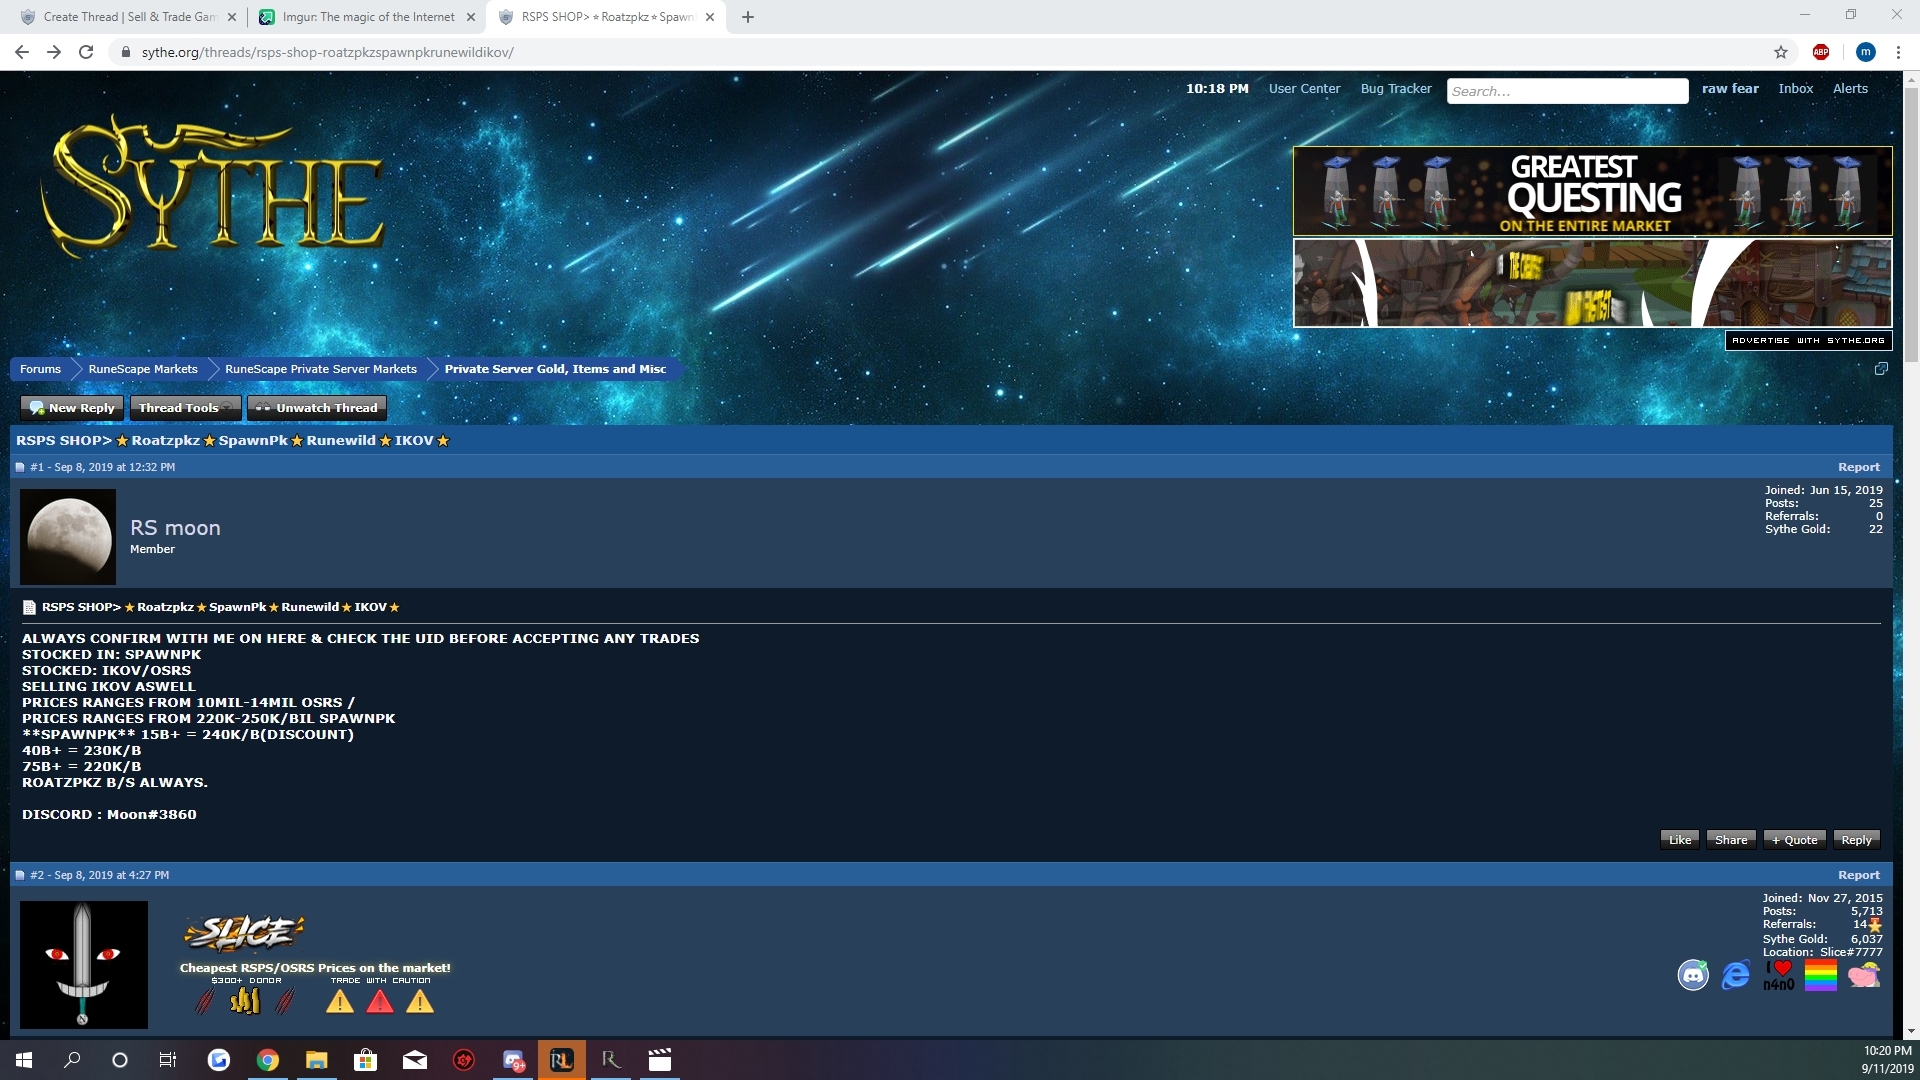Viewport: 1920px width, 1080px height.
Task: Open RuneLite from the taskbar
Action: [x=562, y=1060]
